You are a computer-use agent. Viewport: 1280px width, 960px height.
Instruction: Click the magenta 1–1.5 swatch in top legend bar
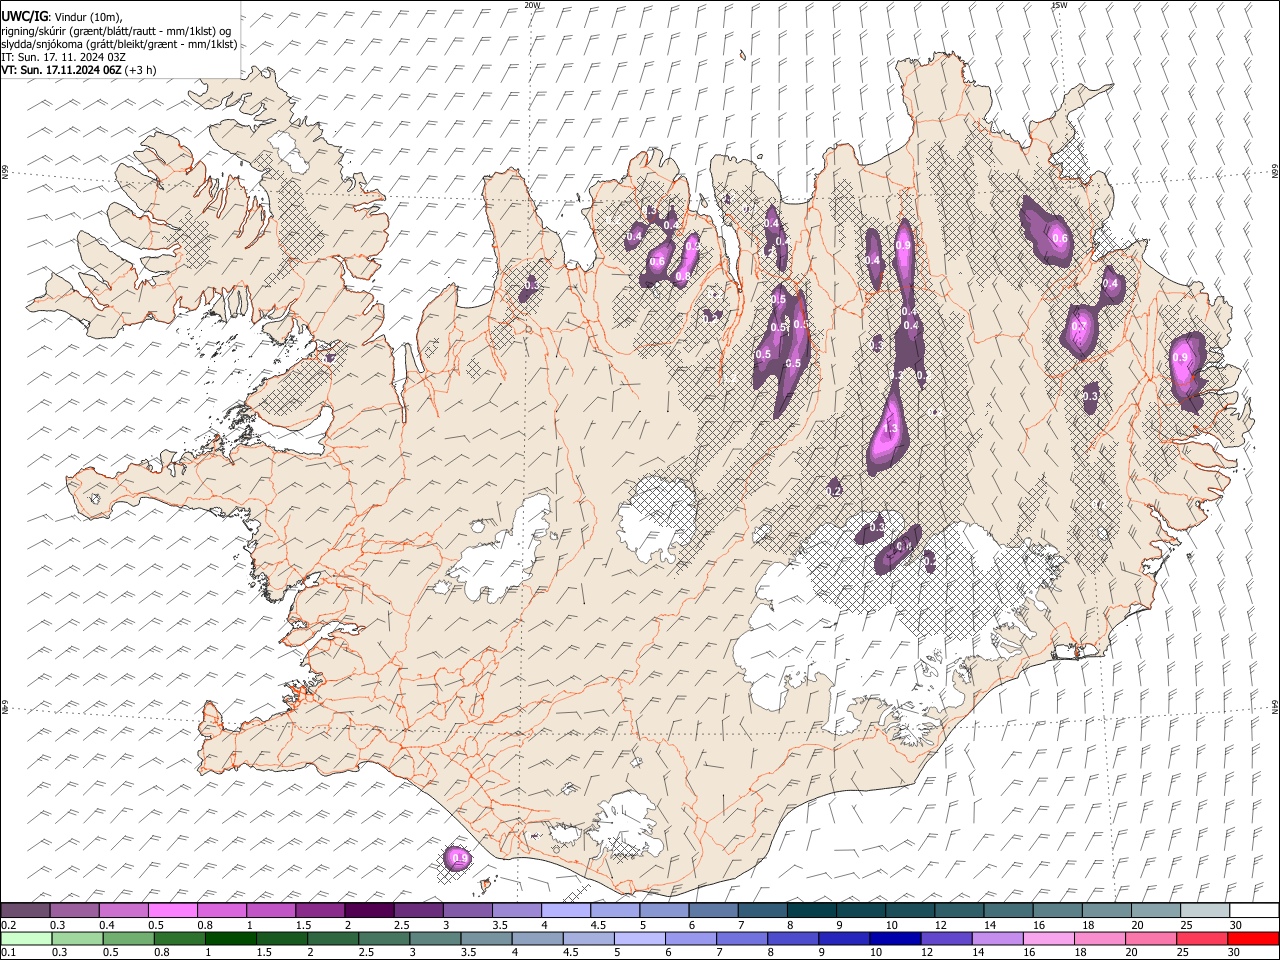(x=271, y=911)
